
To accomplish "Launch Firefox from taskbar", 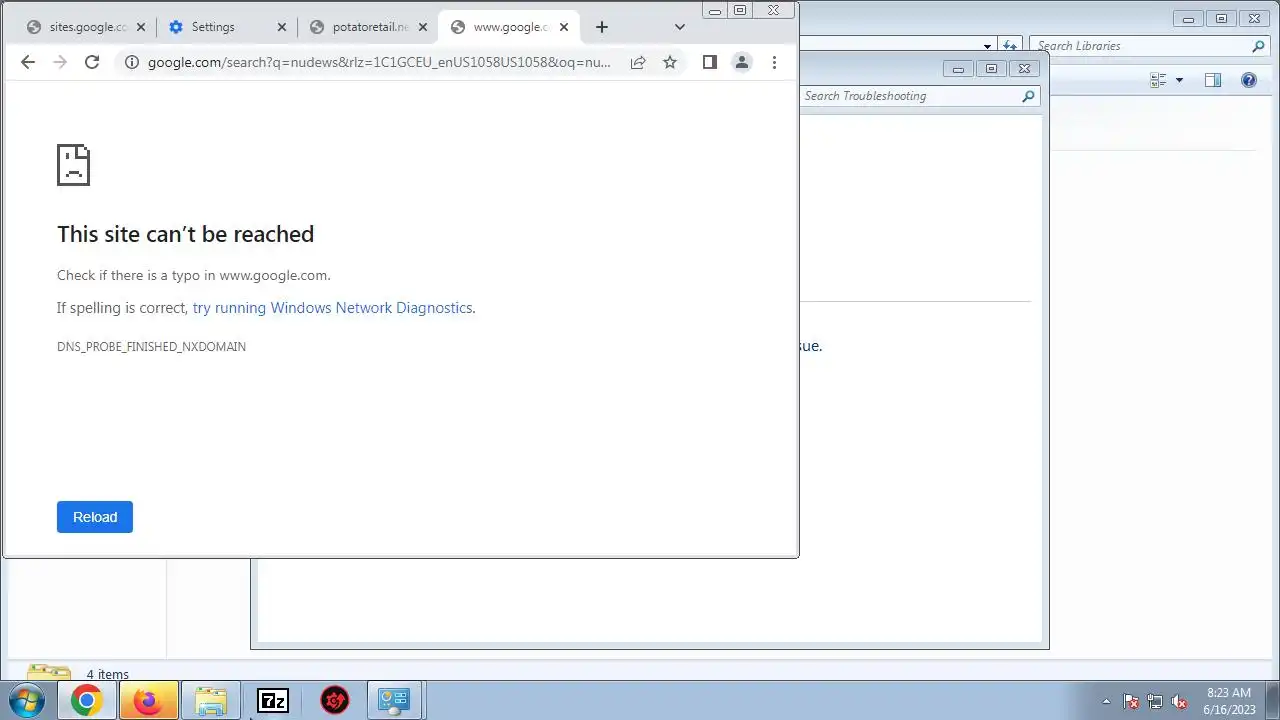I will [x=148, y=701].
